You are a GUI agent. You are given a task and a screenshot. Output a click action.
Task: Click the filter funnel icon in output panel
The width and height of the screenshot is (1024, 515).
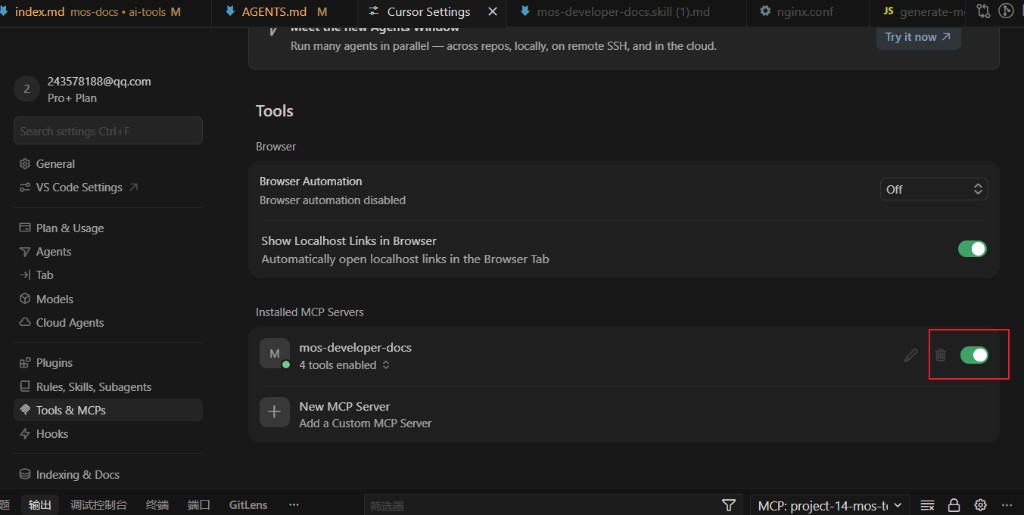729,505
